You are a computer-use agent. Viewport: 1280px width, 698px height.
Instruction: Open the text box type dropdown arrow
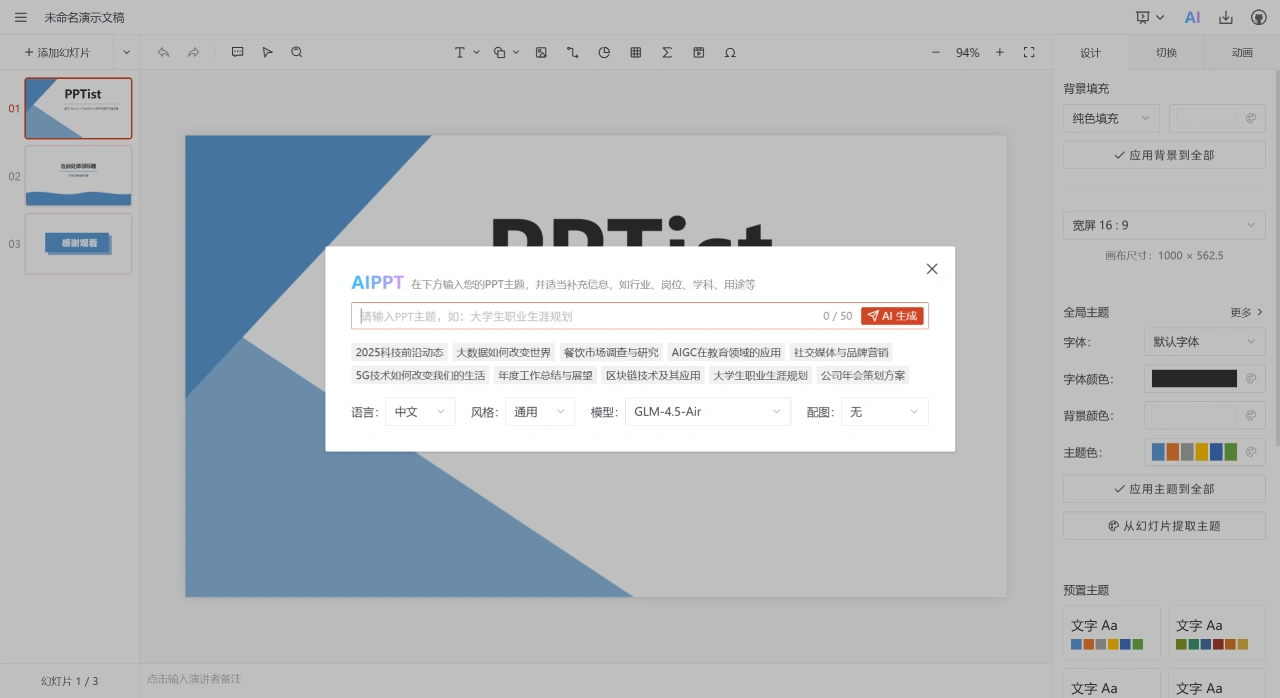(476, 52)
